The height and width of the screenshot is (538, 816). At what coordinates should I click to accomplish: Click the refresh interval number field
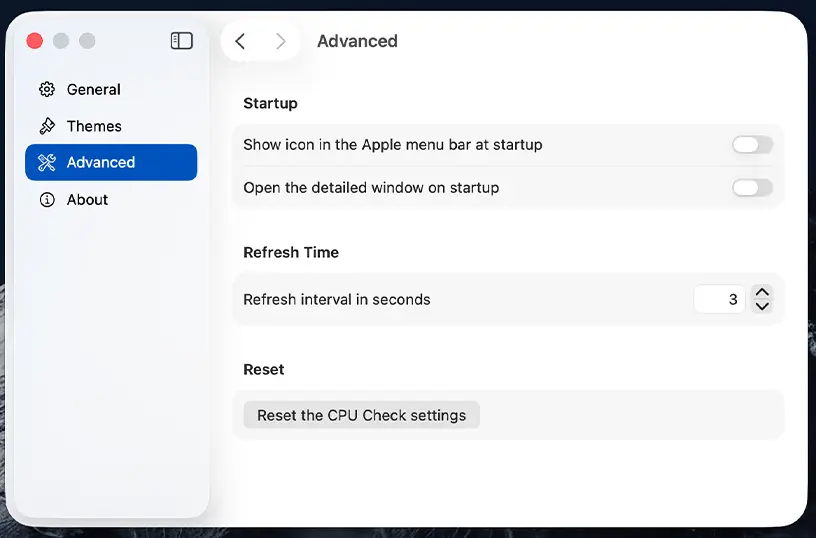720,299
